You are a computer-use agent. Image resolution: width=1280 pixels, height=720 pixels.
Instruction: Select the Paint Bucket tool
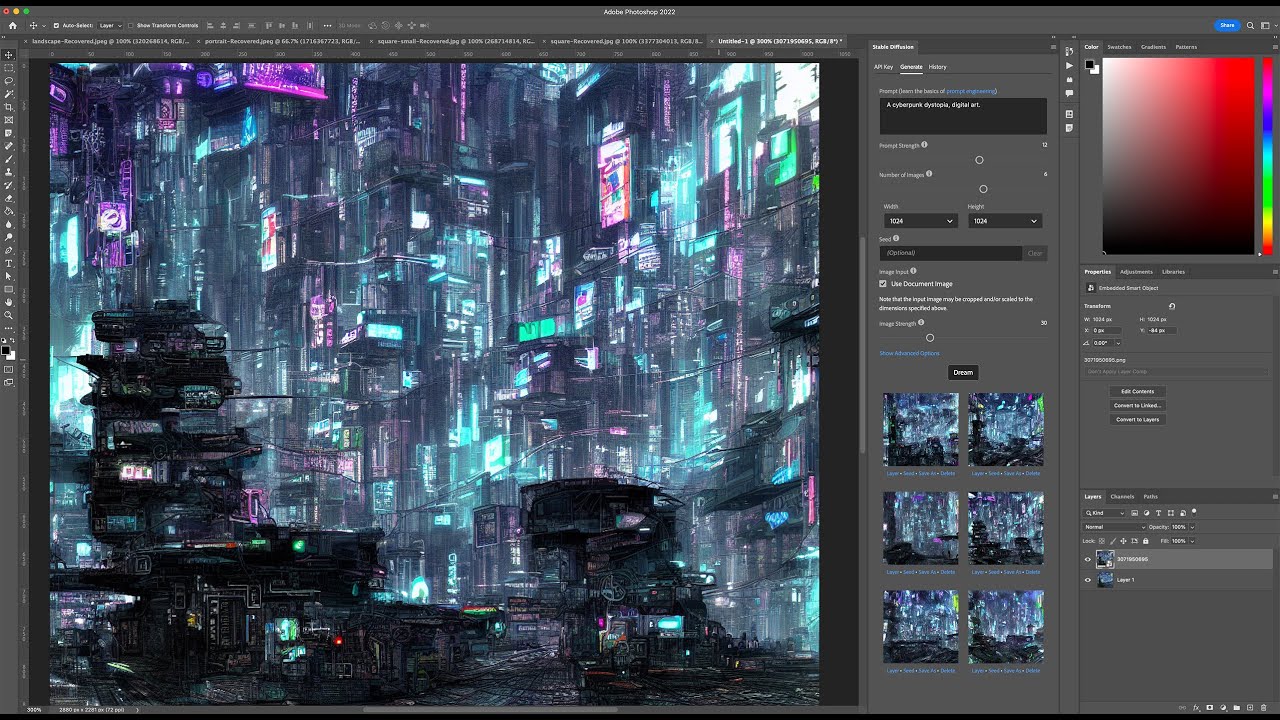(8, 210)
